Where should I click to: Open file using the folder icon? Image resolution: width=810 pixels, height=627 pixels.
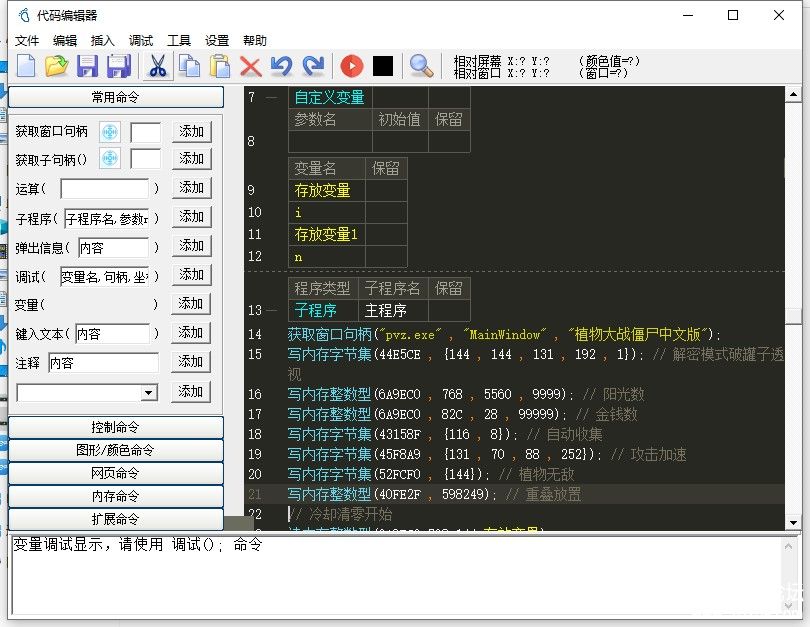56,66
